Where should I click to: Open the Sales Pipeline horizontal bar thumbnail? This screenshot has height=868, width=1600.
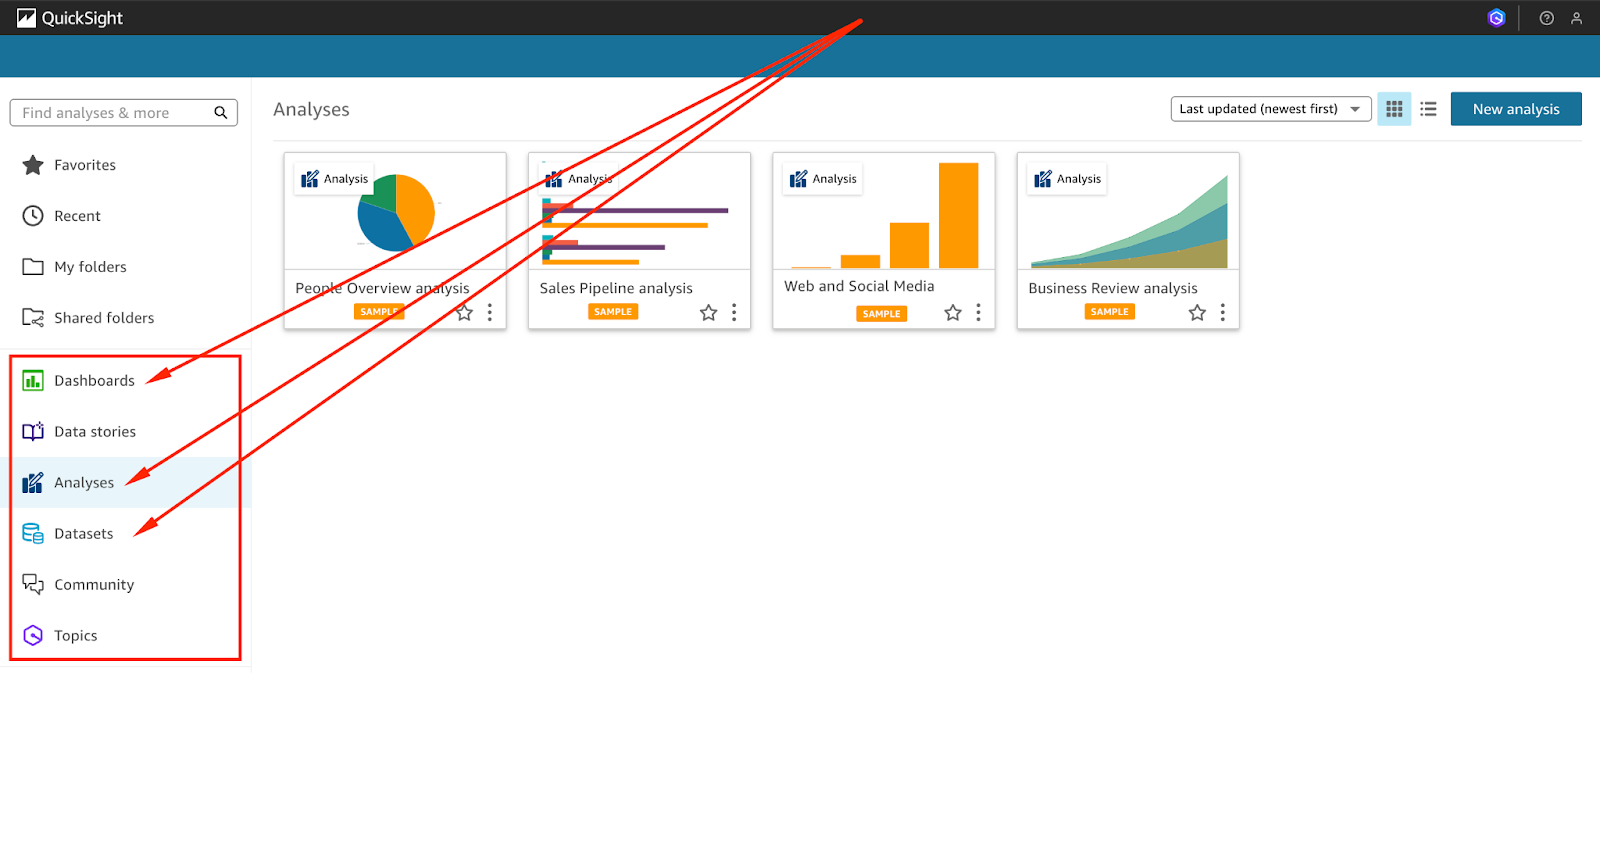click(639, 211)
